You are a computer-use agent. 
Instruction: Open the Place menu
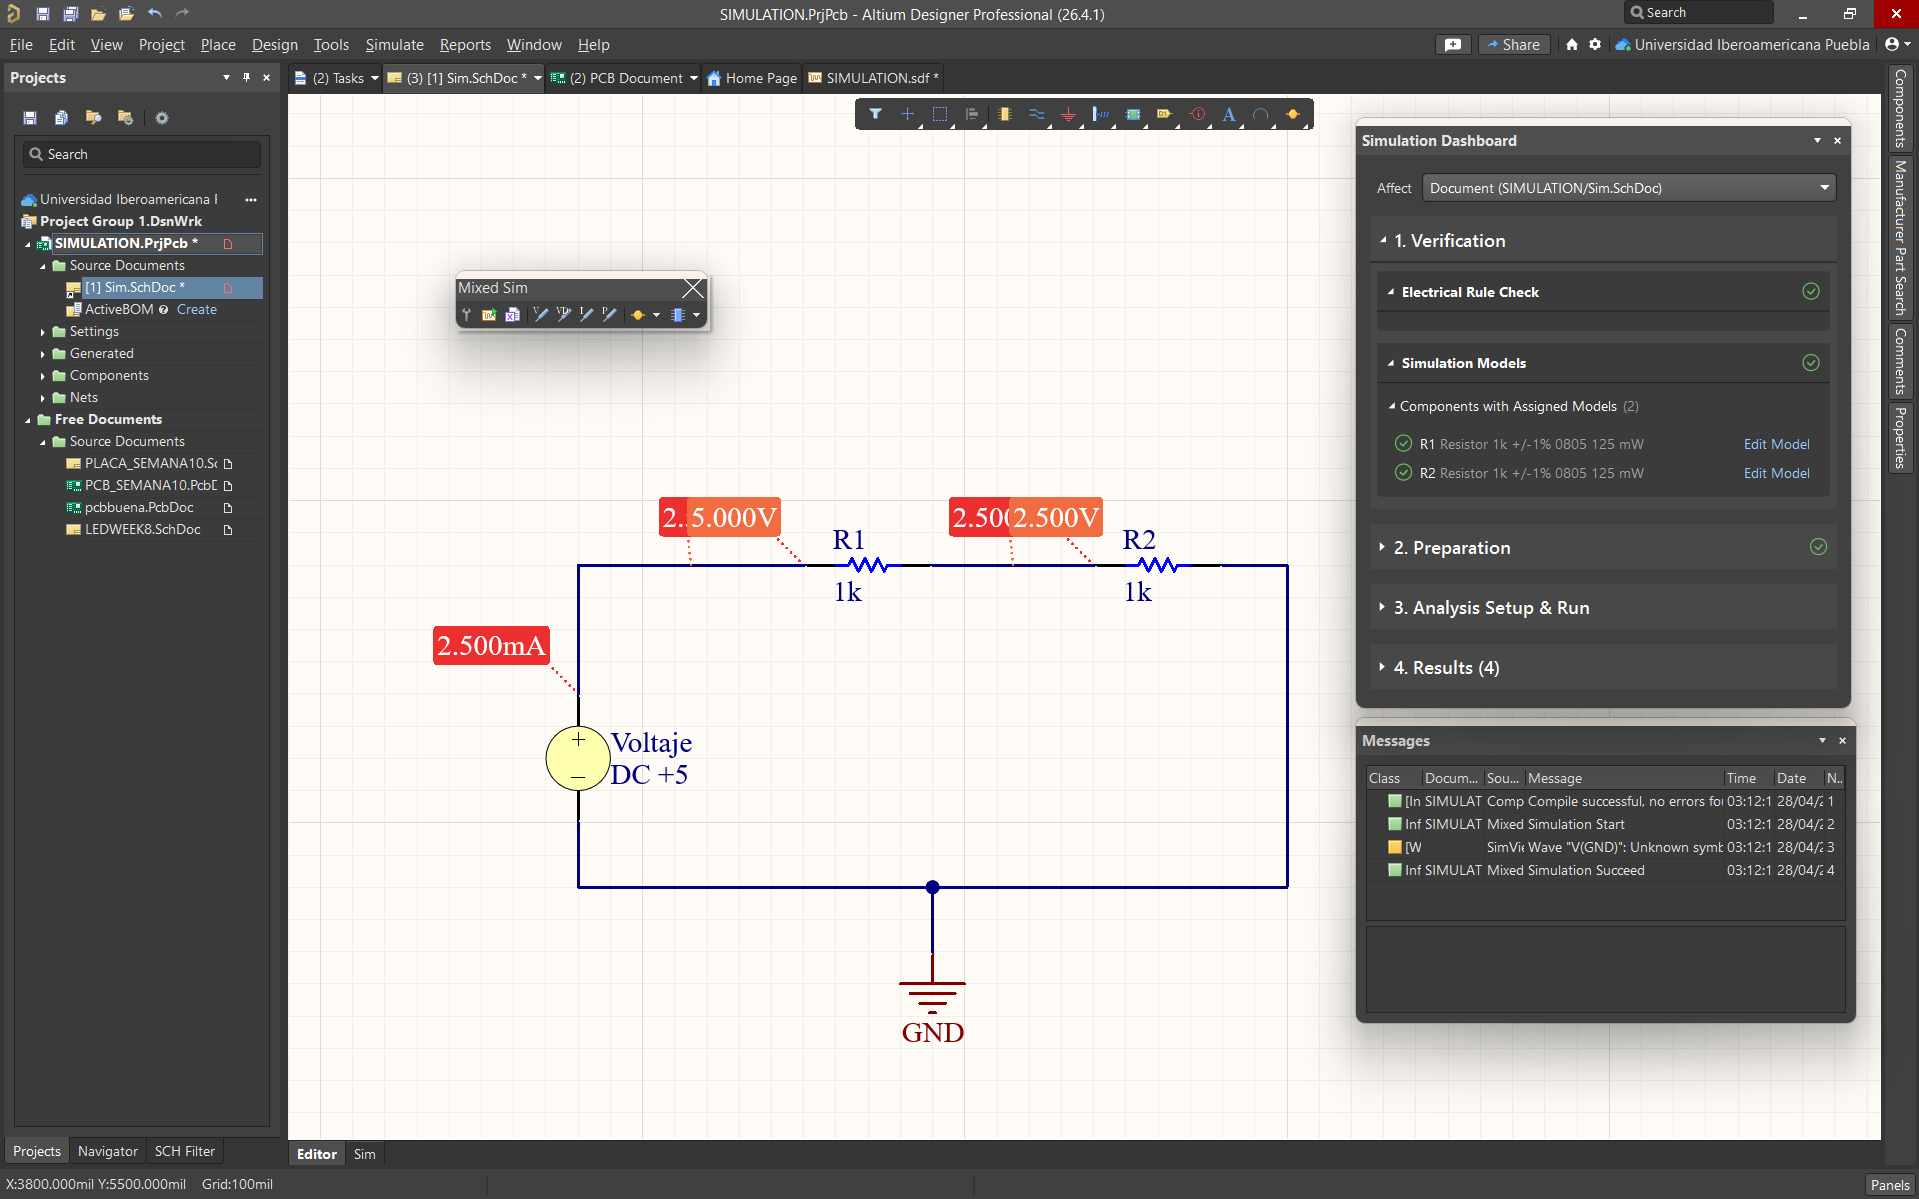pyautogui.click(x=218, y=45)
